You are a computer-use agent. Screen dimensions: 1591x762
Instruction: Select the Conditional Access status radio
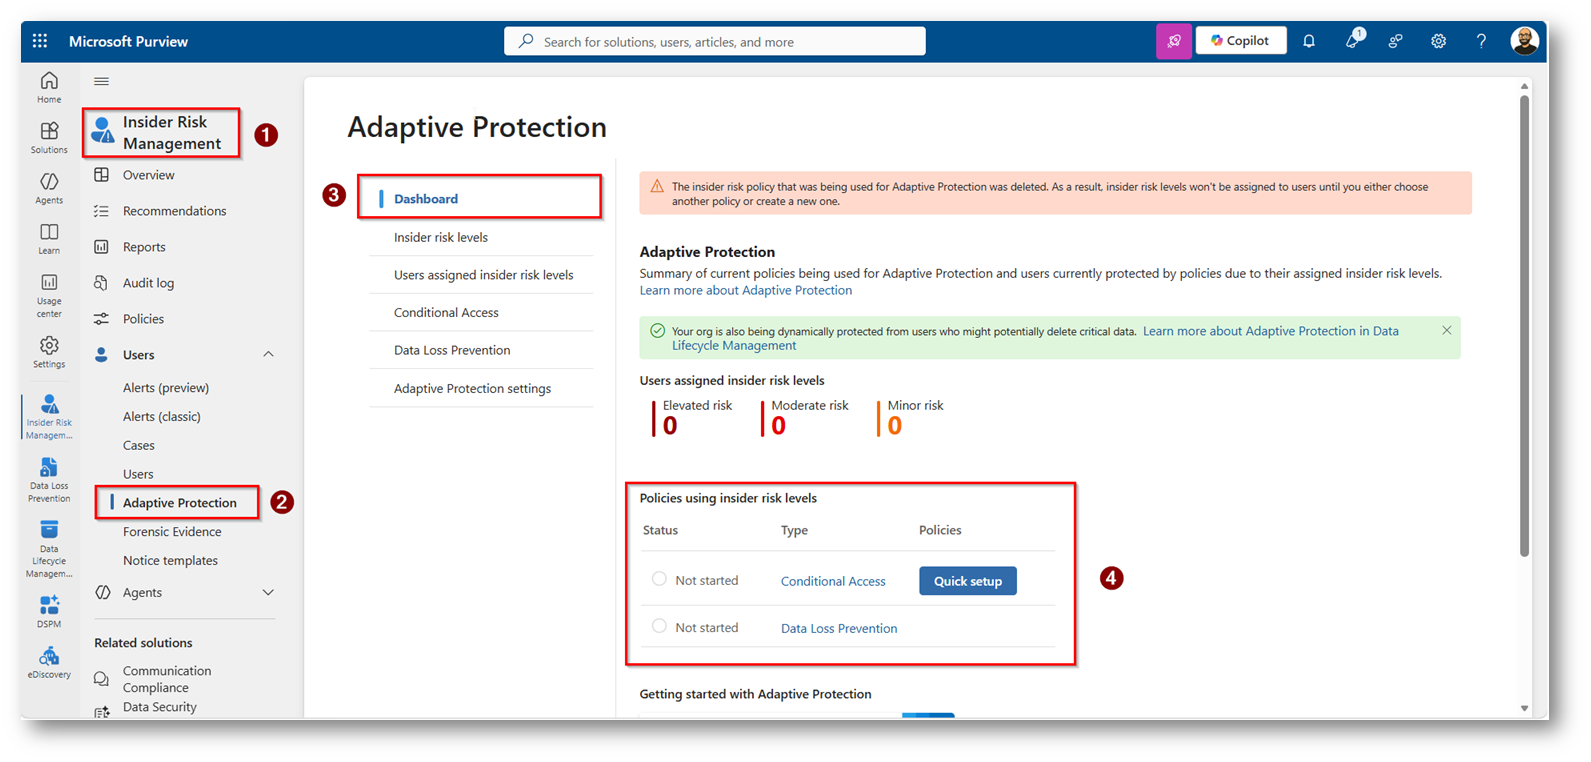659,579
